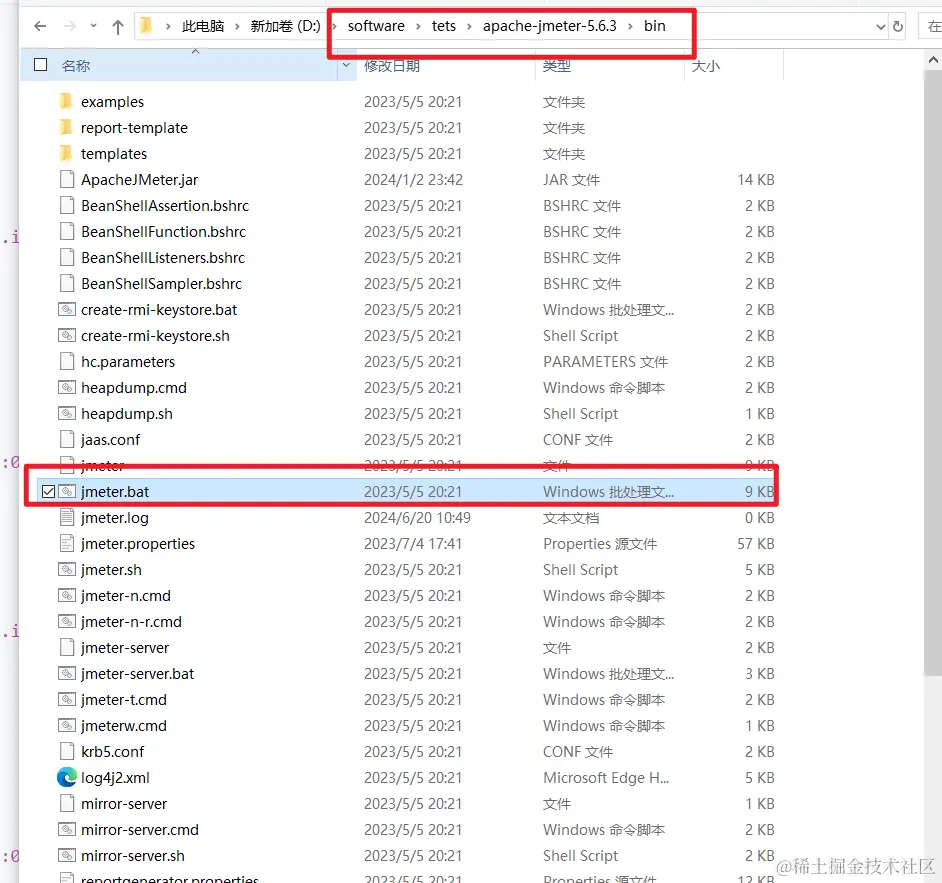Sort by 名称 column

[76, 65]
